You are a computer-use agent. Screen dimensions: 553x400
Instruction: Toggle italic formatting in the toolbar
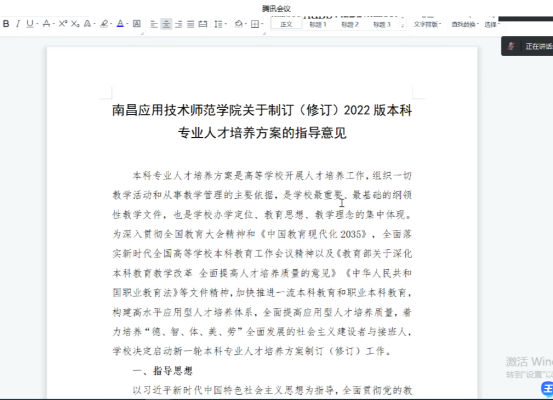(18, 24)
